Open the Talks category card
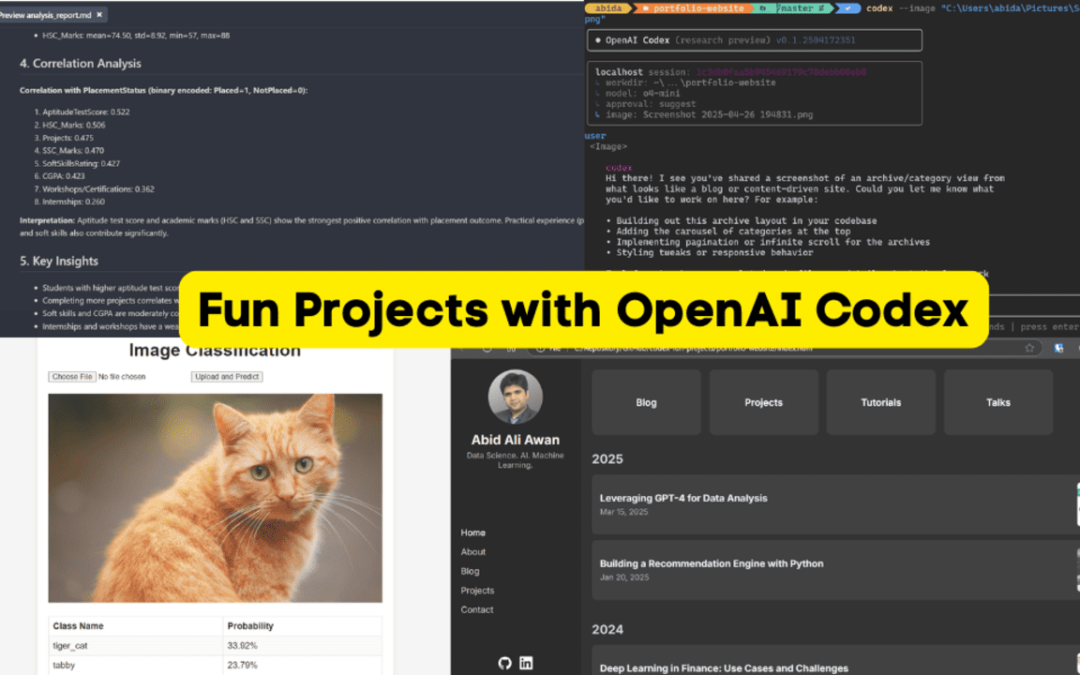 [998, 402]
